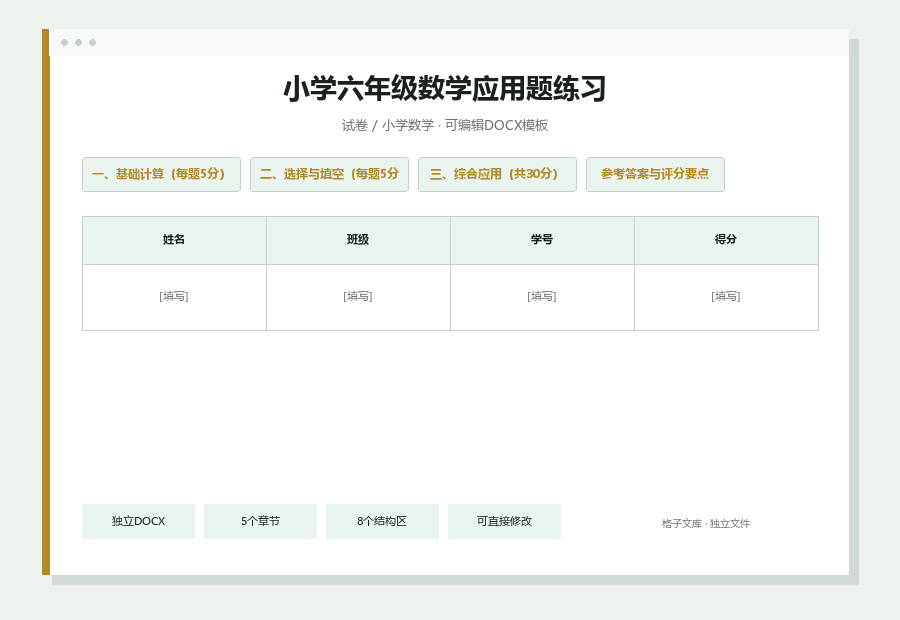Click the middle window control dot
The height and width of the screenshot is (620, 900).
pyautogui.click(x=79, y=42)
